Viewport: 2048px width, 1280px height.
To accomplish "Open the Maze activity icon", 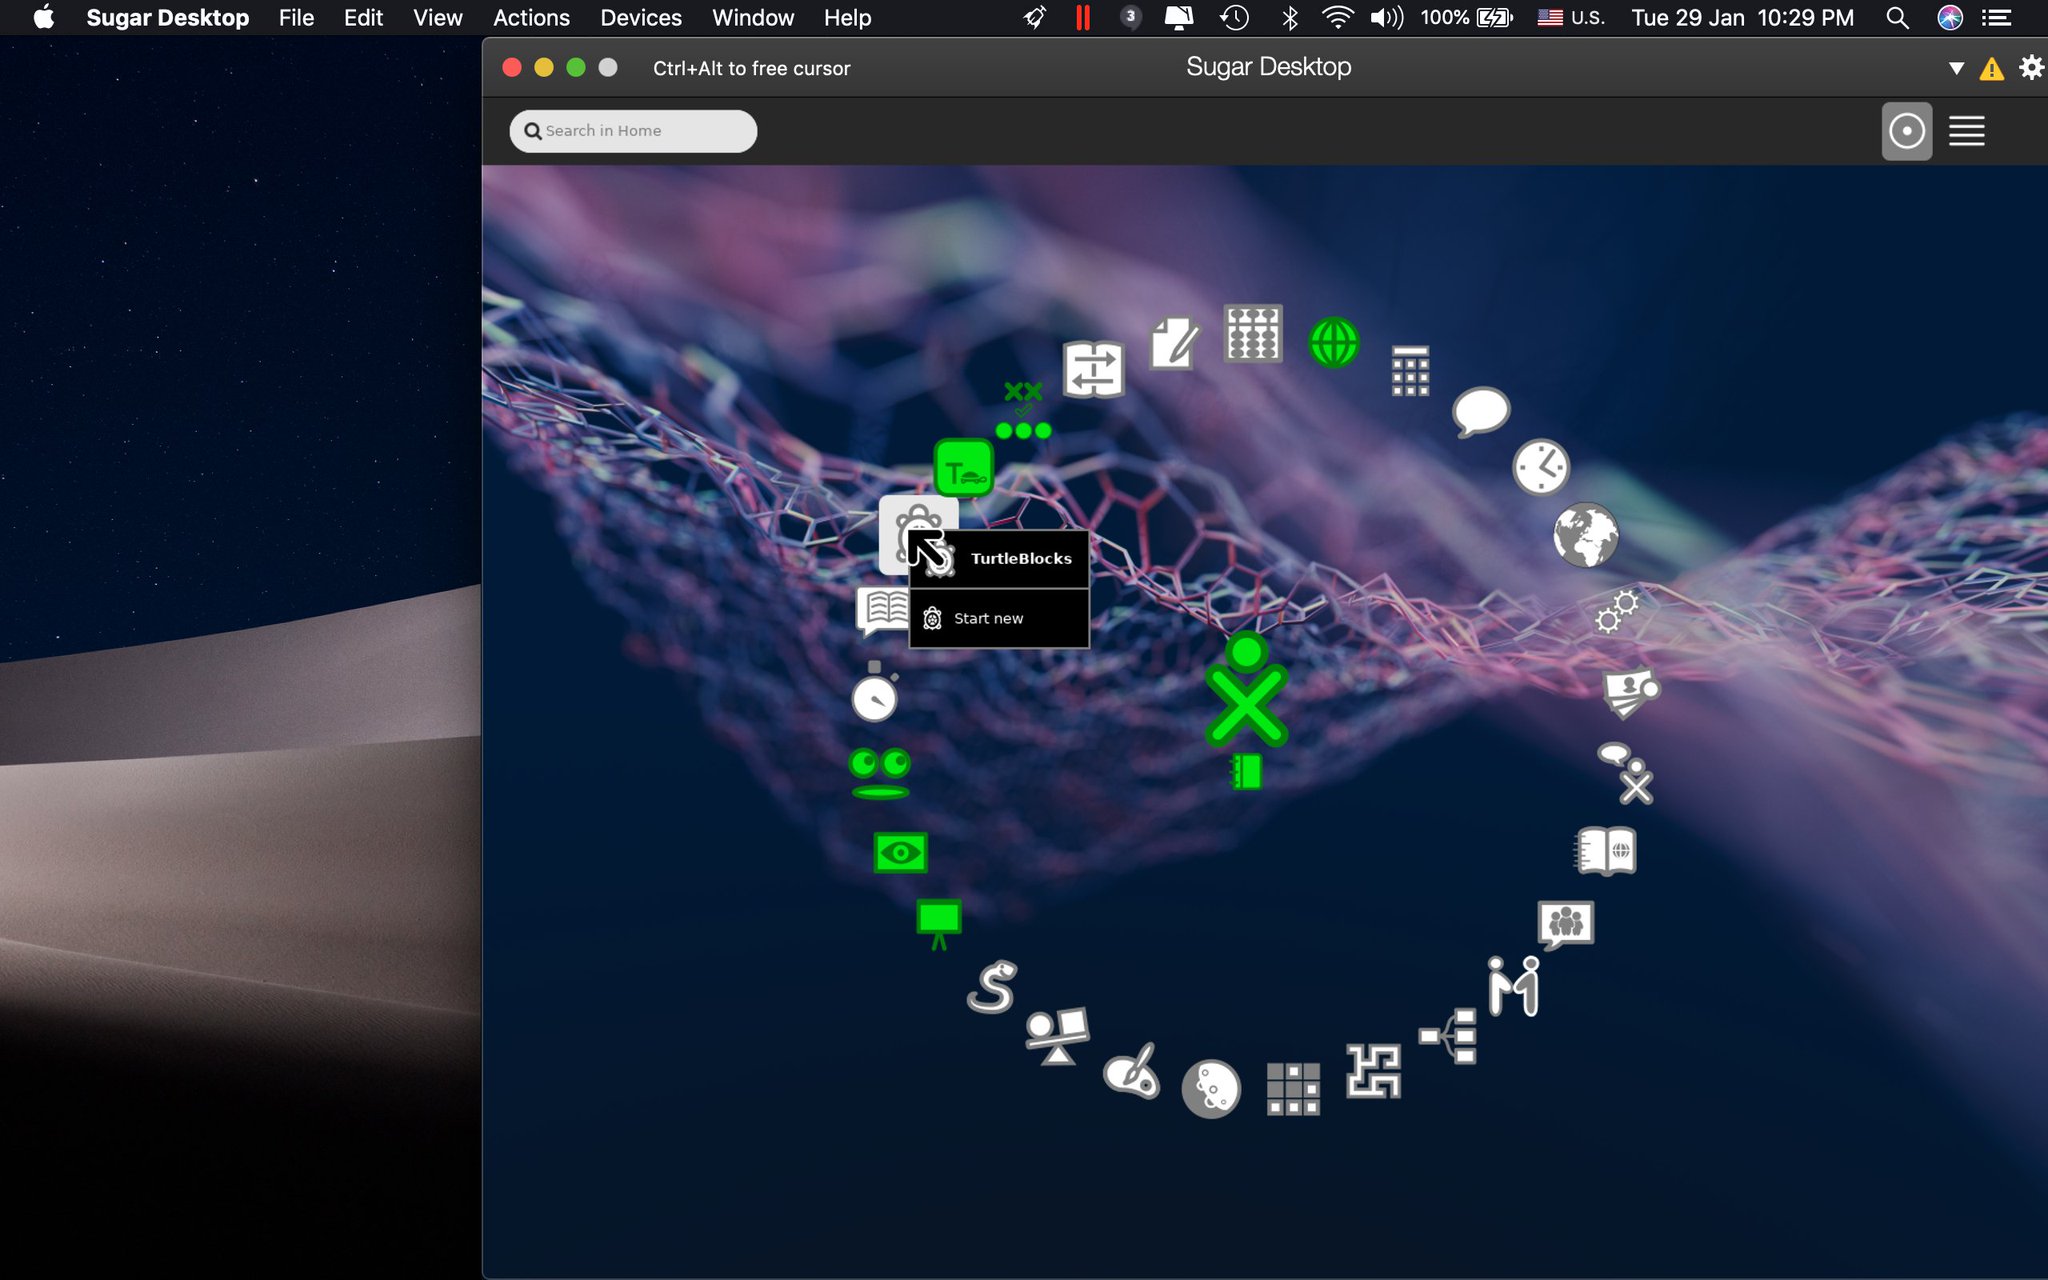I will coord(1373,1071).
